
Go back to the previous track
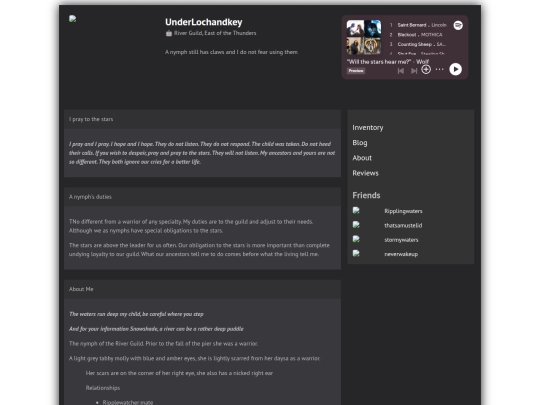coord(401,71)
